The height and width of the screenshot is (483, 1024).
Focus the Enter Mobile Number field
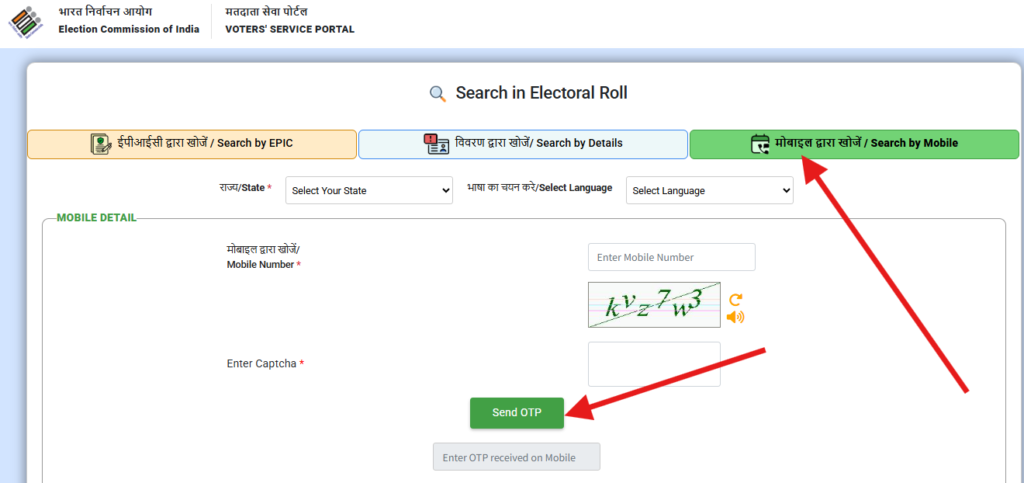click(x=671, y=257)
